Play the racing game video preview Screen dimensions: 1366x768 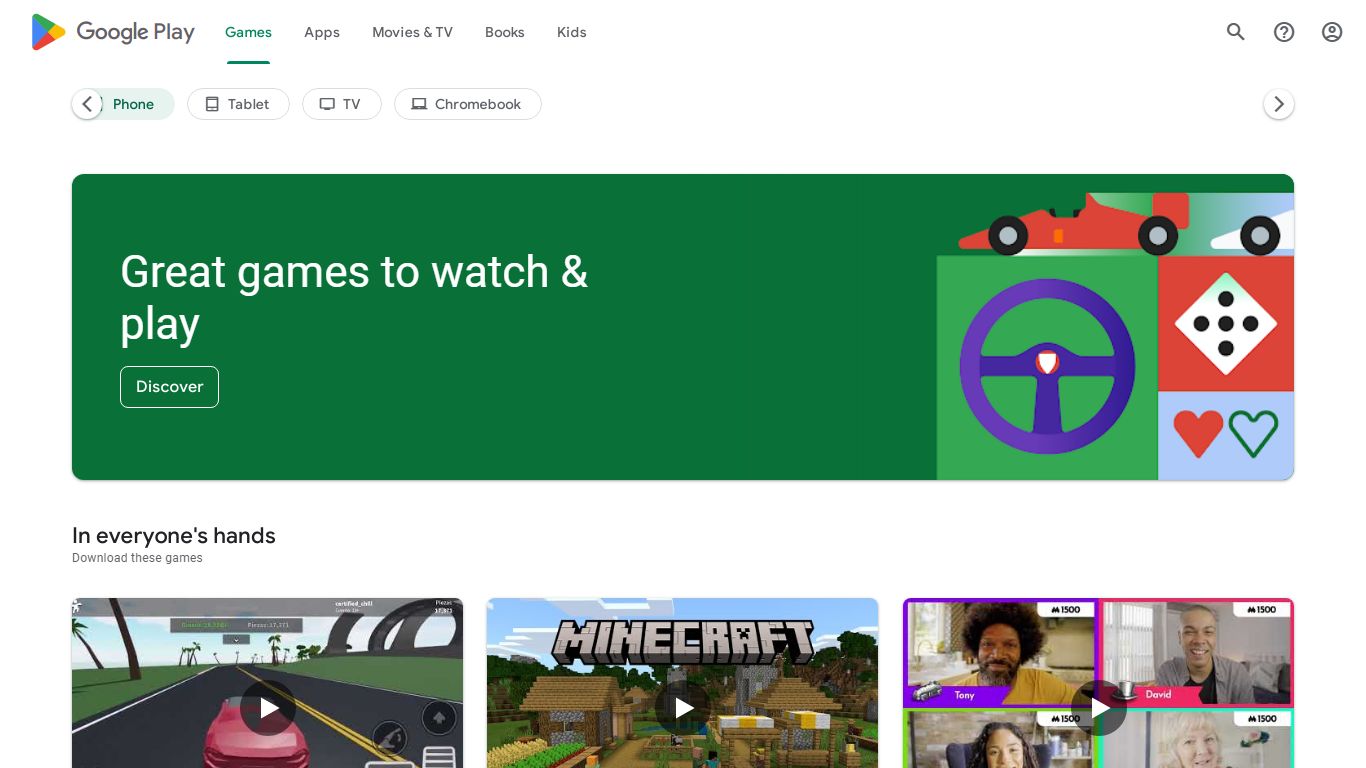pyautogui.click(x=268, y=708)
